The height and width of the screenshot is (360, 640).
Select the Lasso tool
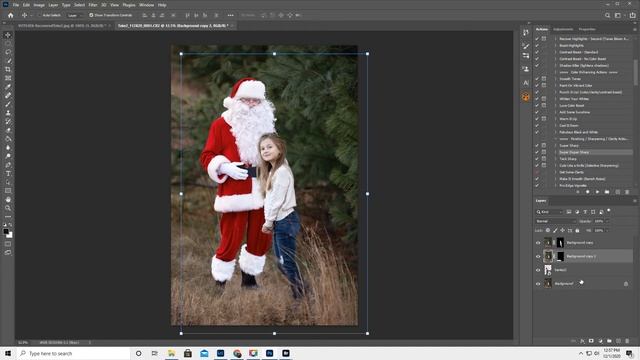pyautogui.click(x=8, y=52)
